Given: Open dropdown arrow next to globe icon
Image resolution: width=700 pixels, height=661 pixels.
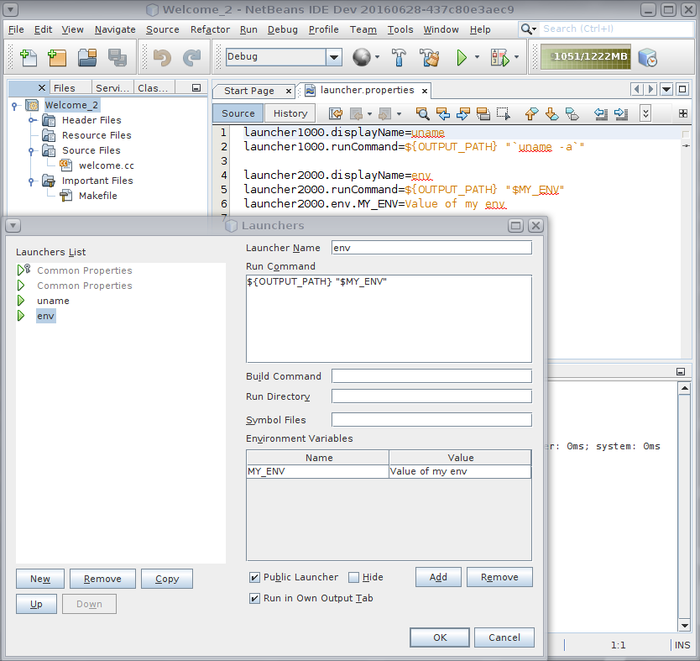Looking at the screenshot, I should click(377, 57).
